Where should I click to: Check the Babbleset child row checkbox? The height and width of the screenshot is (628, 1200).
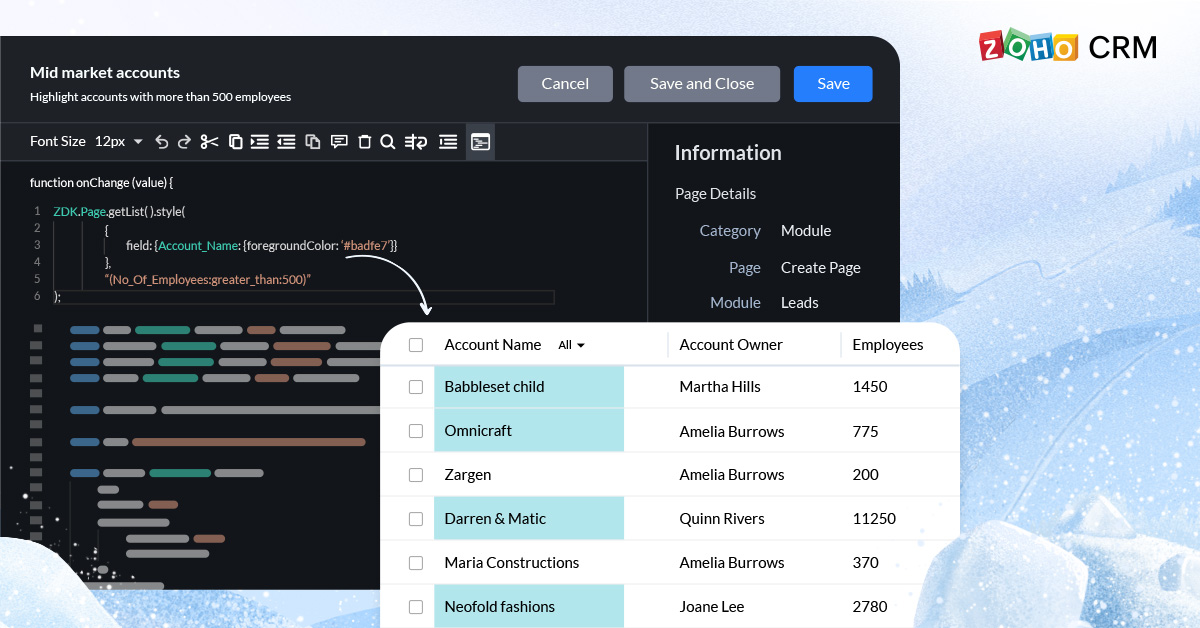(416, 387)
